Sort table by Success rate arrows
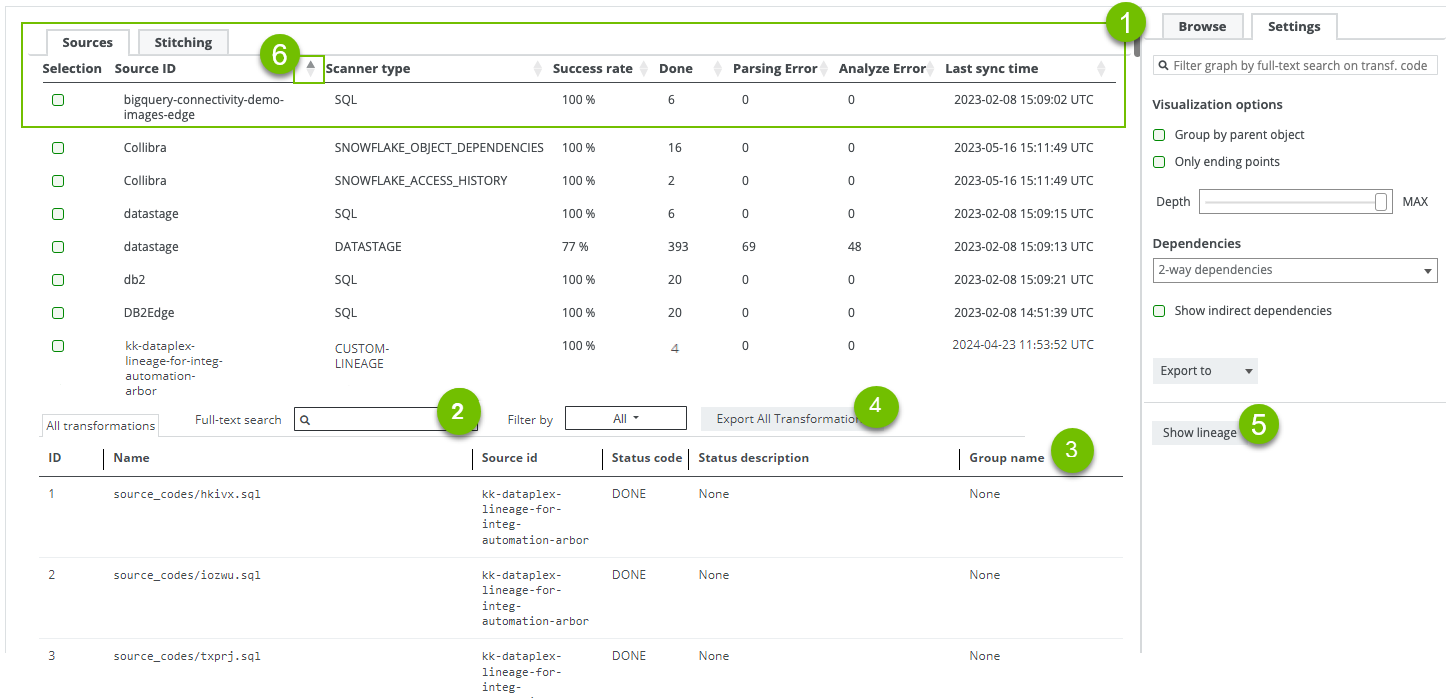 tap(643, 69)
